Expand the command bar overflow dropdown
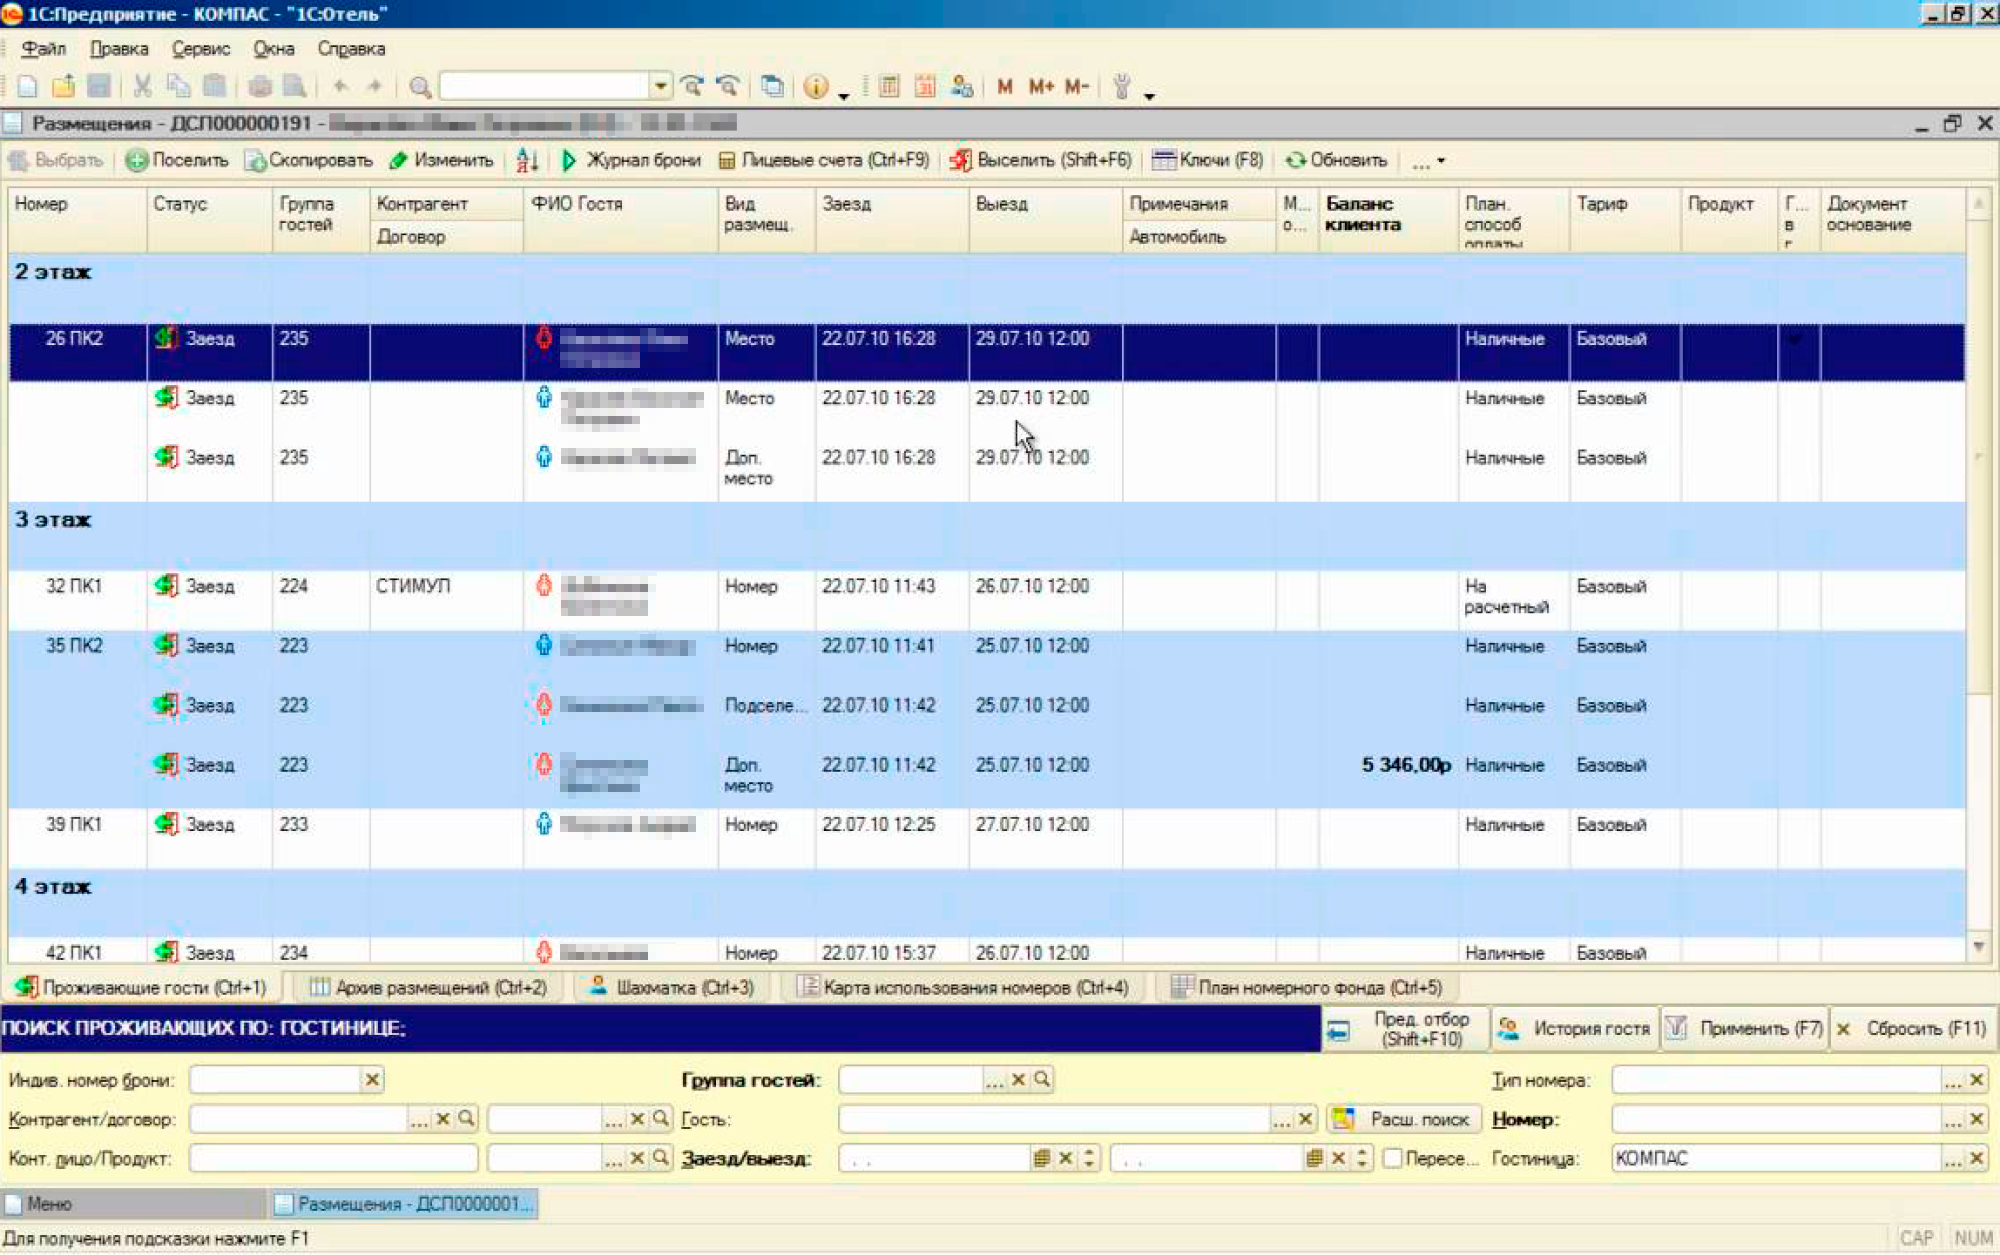This screenshot has width=2000, height=1255. click(x=1428, y=161)
